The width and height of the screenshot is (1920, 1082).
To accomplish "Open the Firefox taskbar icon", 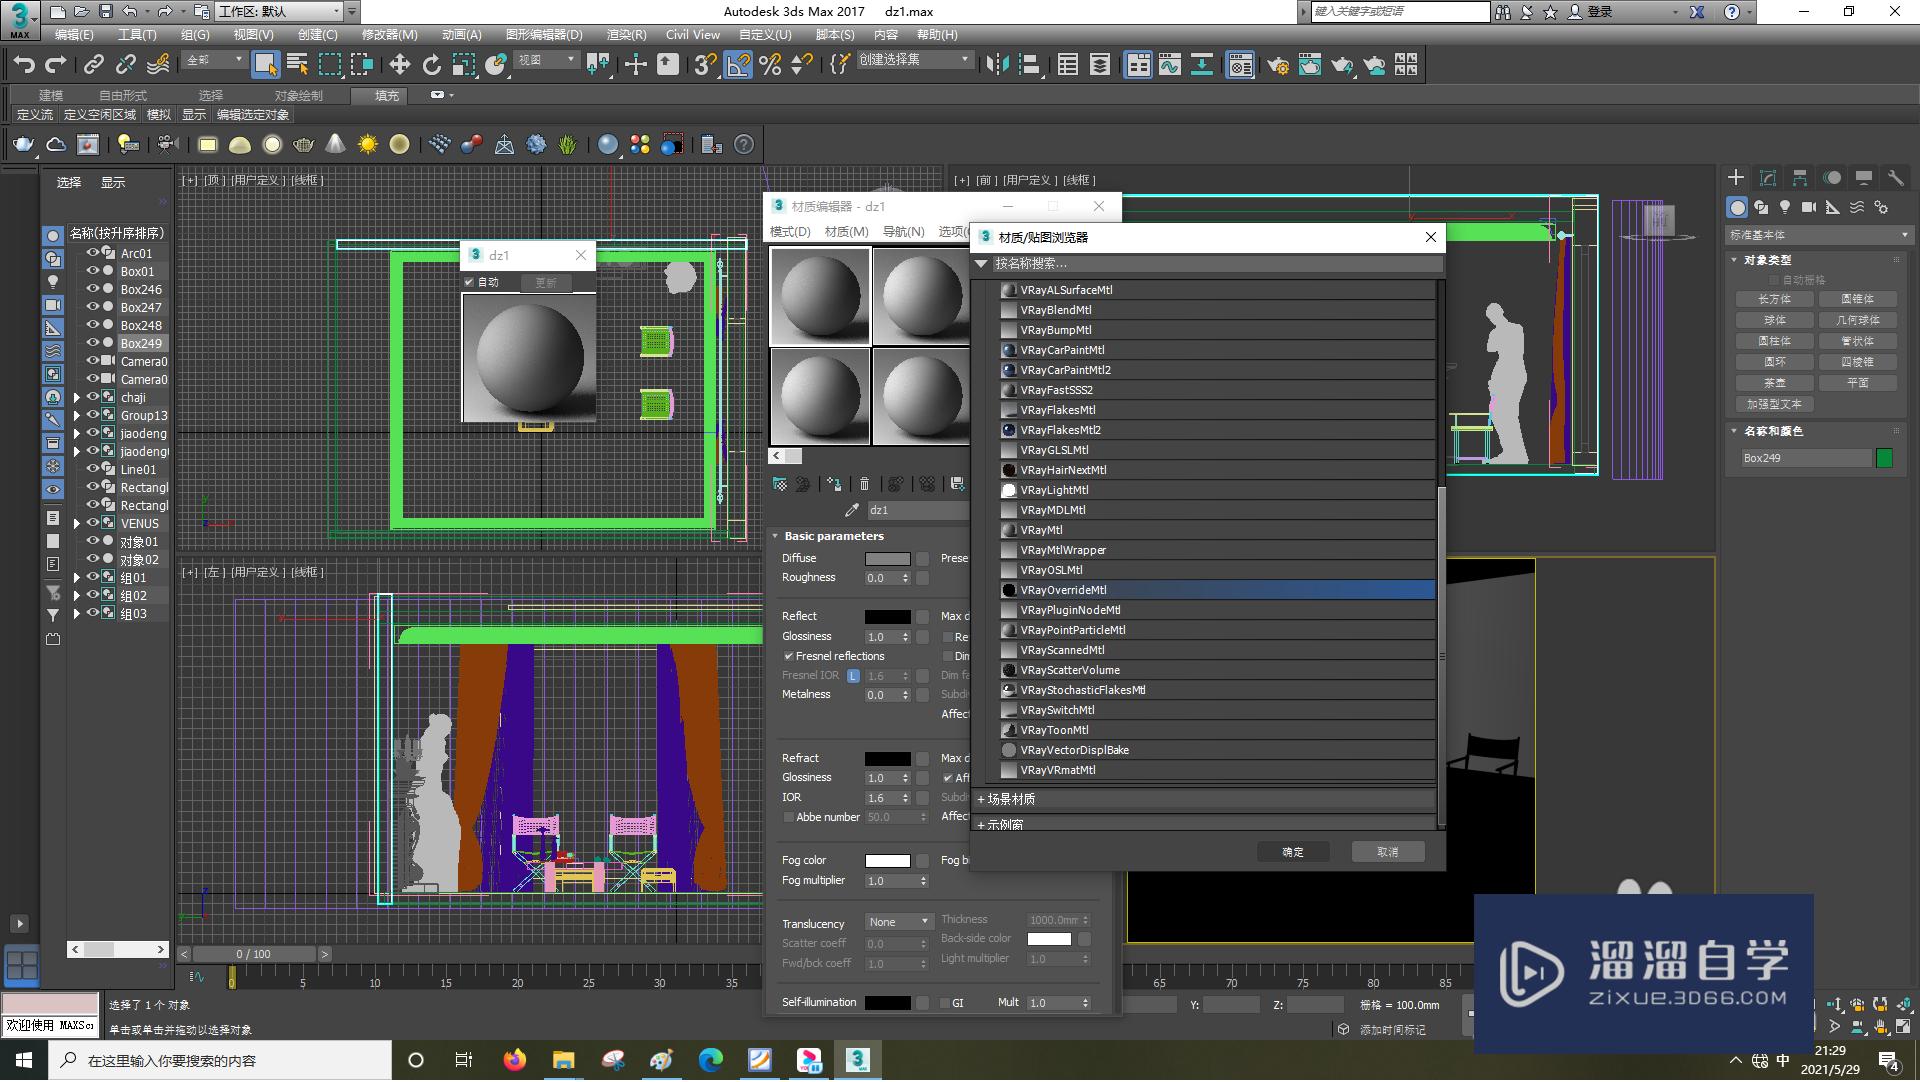I will [x=515, y=1060].
